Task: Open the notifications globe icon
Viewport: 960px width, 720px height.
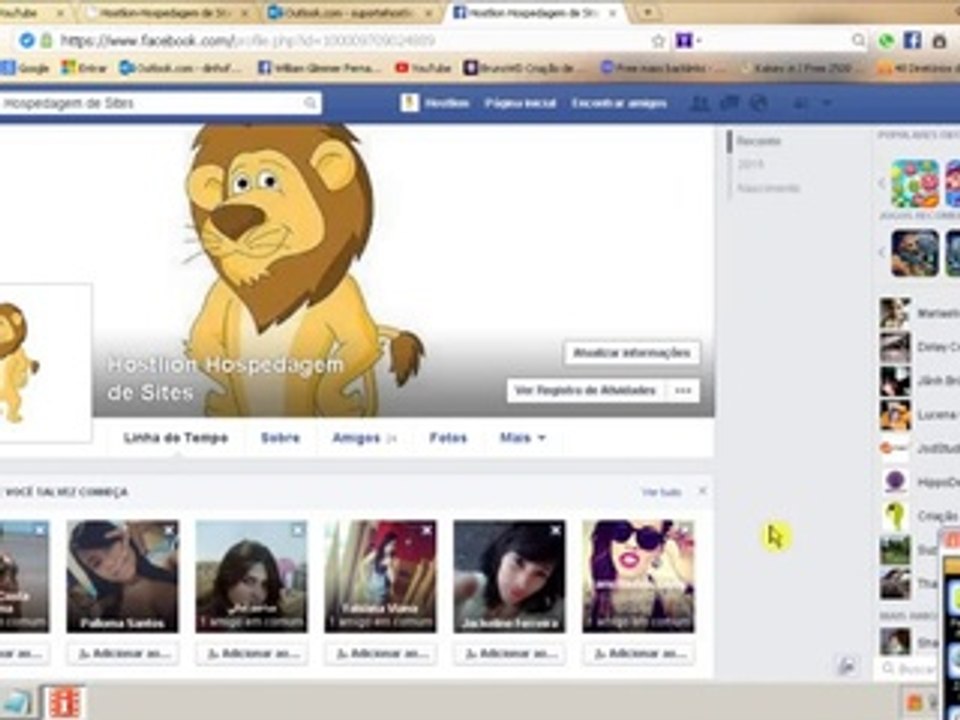Action: pos(759,103)
